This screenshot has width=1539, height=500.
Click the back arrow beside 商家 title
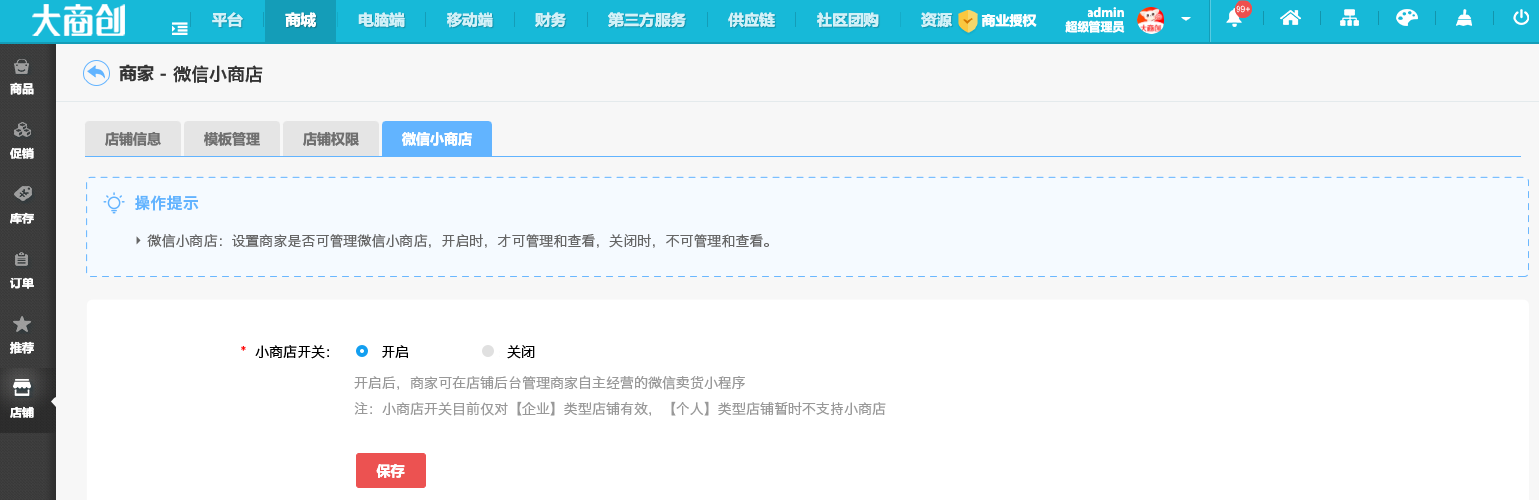(x=97, y=73)
